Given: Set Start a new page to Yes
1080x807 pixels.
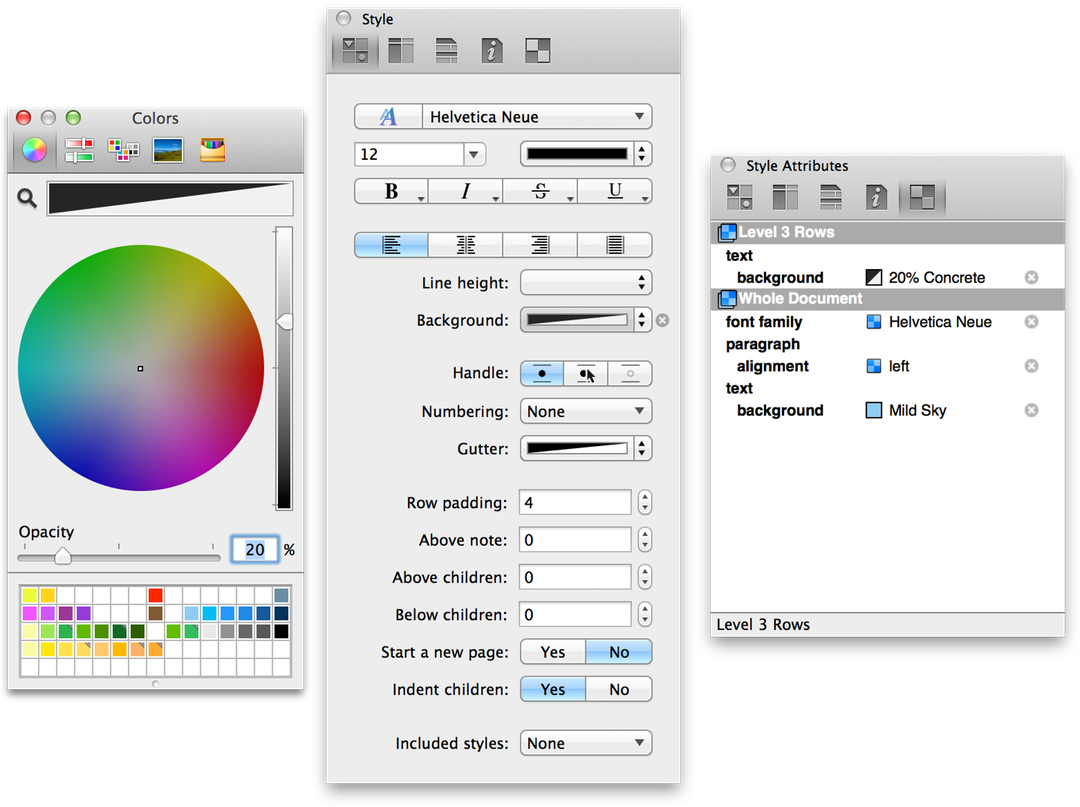Looking at the screenshot, I should coord(553,652).
